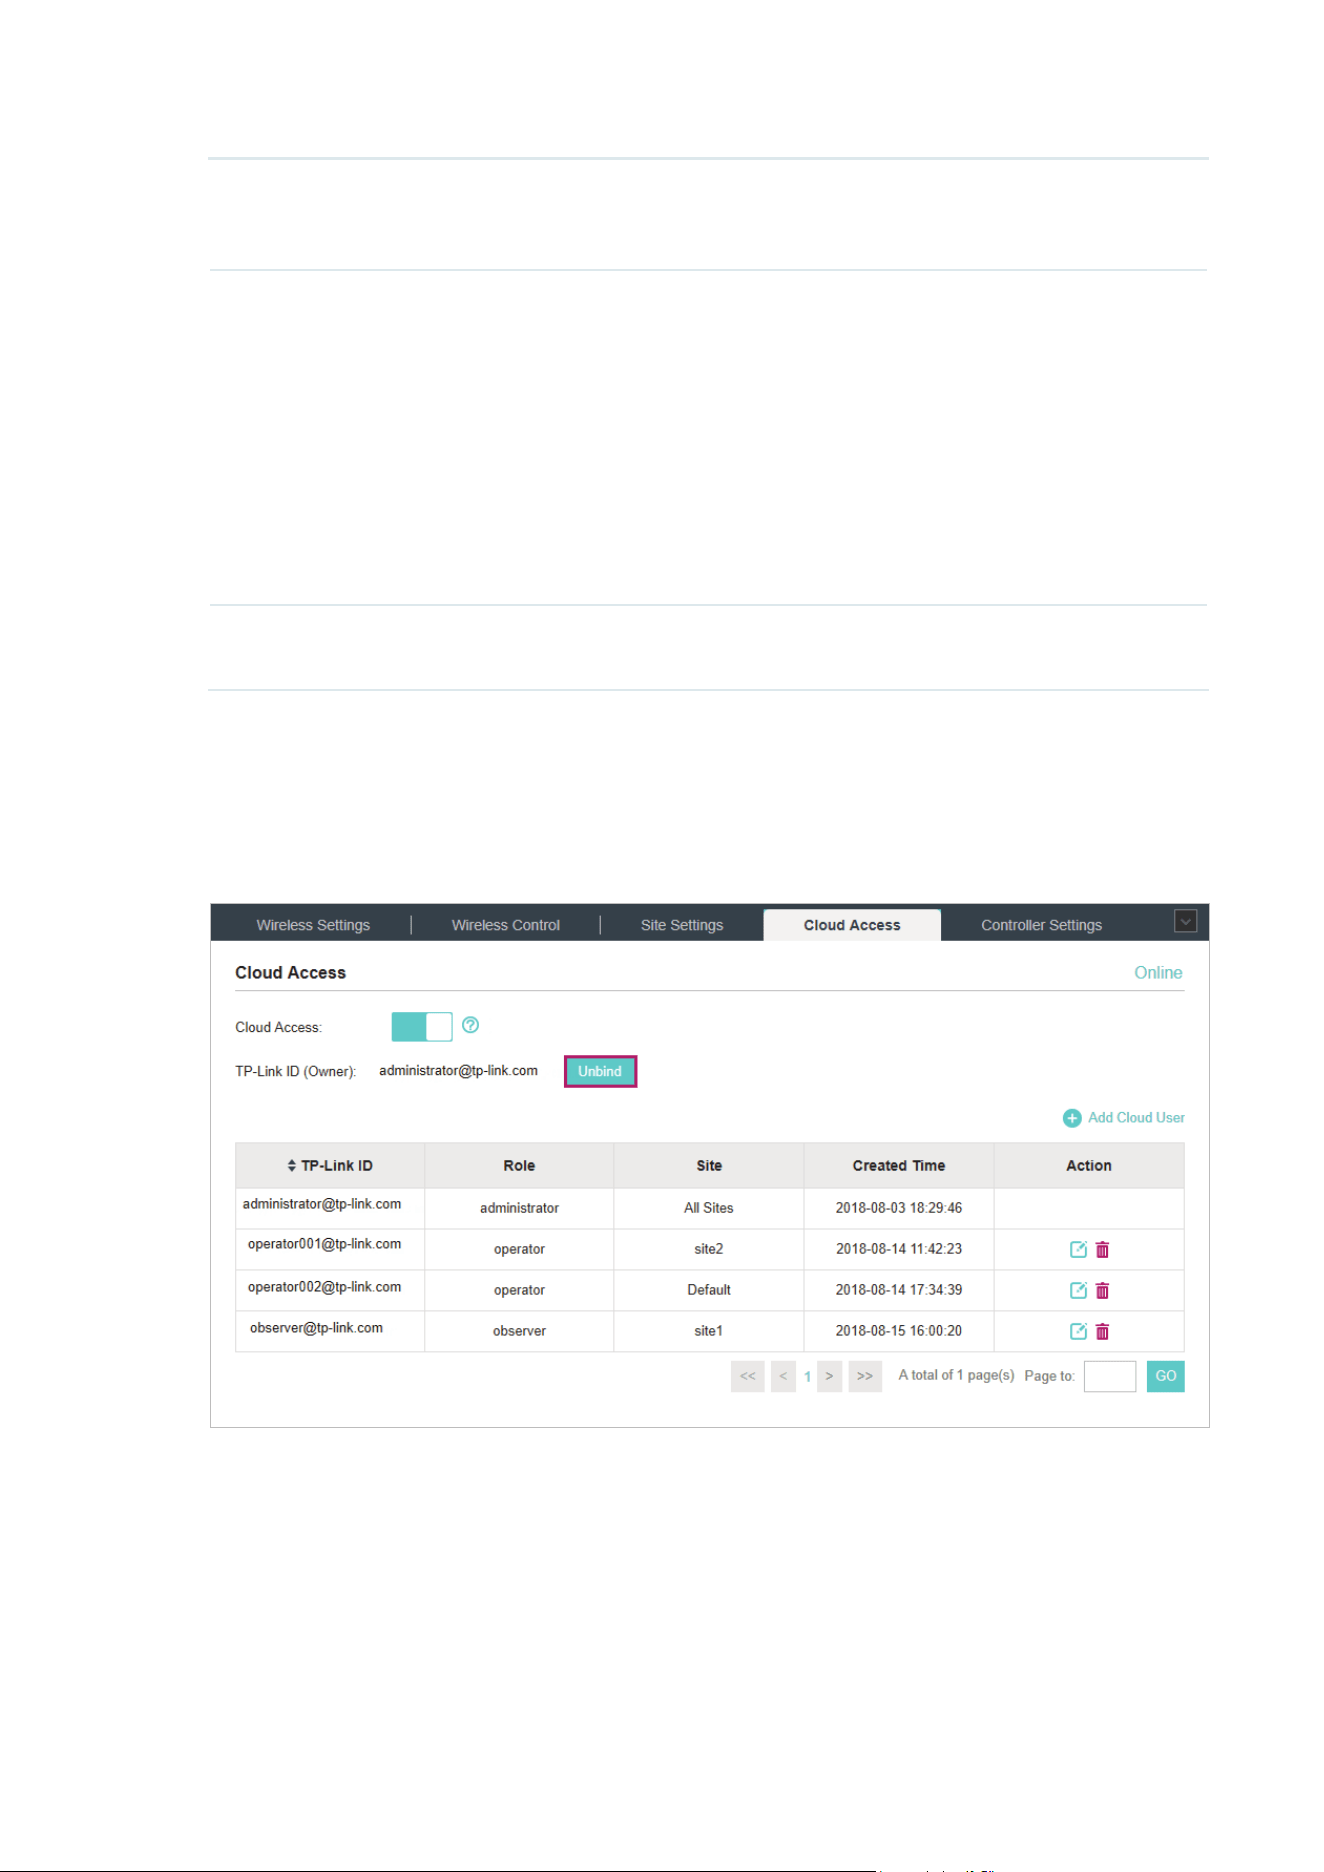The image size is (1324, 1872).
Task: Click the All Sites cell
Action: [709, 1208]
